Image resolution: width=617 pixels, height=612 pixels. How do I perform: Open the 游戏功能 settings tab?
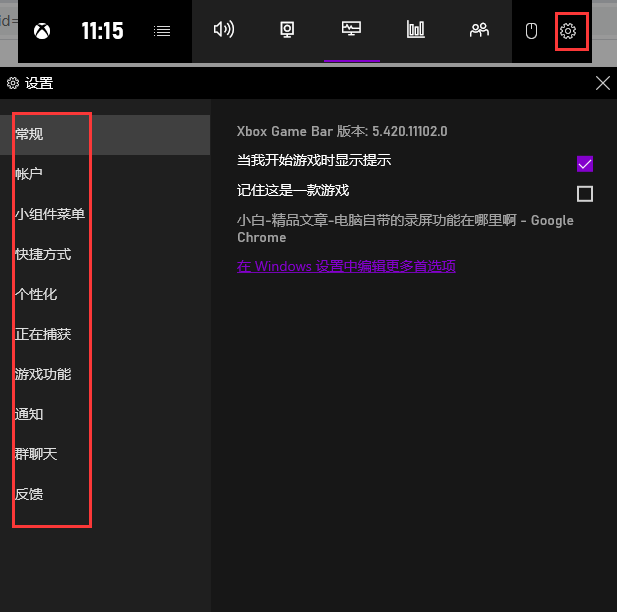[x=105, y=374]
